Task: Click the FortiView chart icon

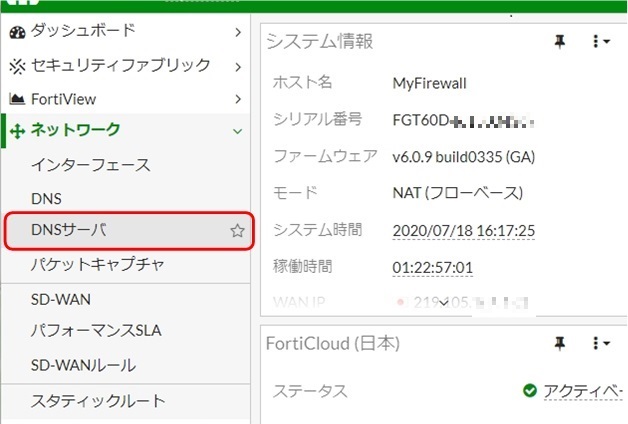Action: tap(16, 99)
